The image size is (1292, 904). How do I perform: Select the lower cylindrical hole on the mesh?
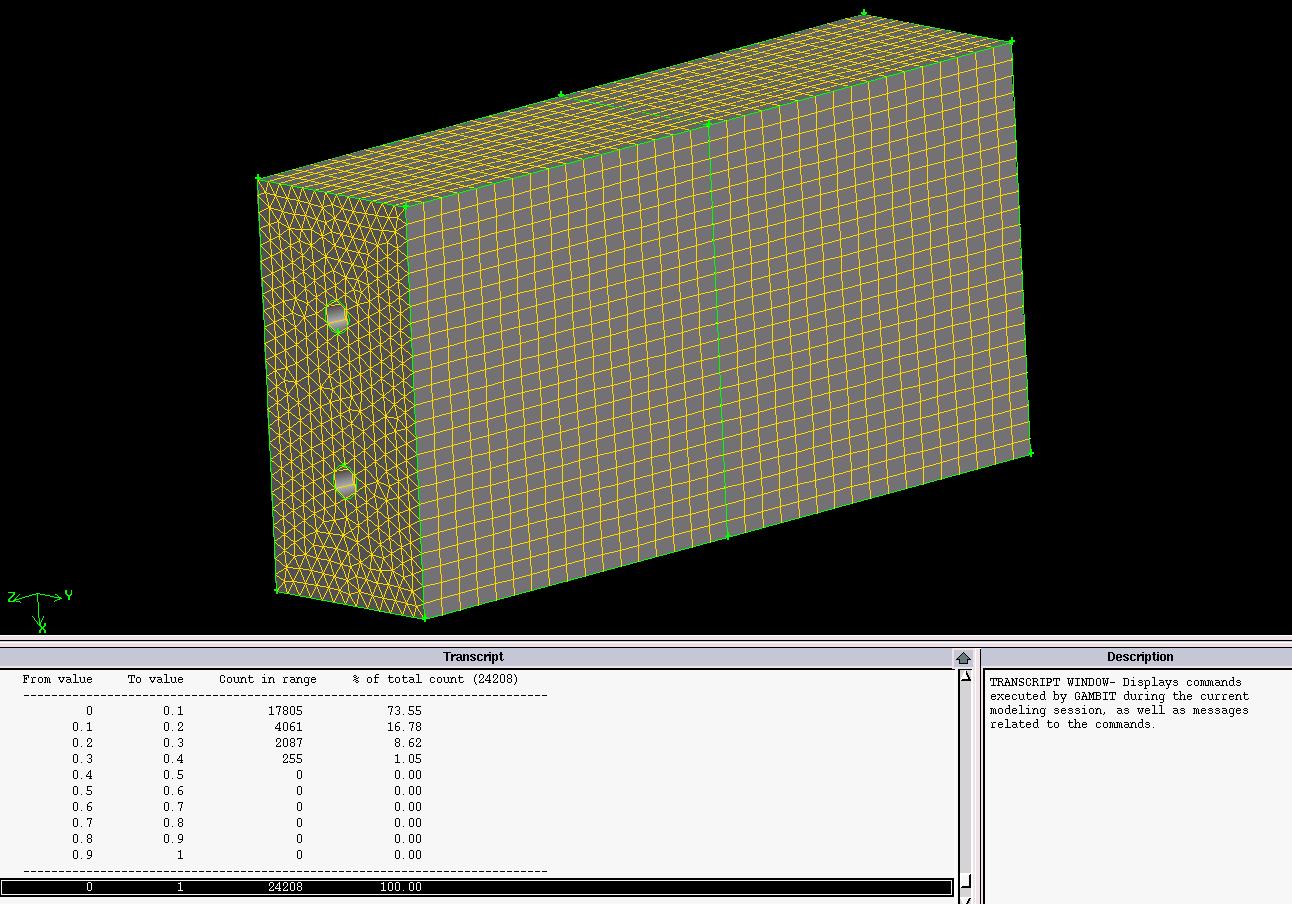coord(344,482)
